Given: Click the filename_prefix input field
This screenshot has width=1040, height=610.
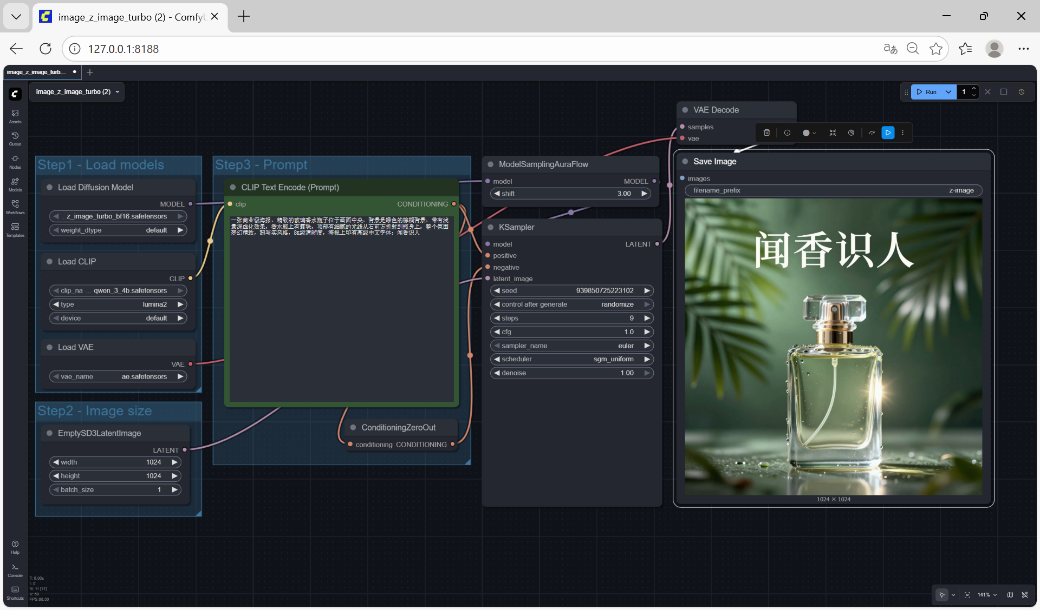Looking at the screenshot, I should click(833, 190).
